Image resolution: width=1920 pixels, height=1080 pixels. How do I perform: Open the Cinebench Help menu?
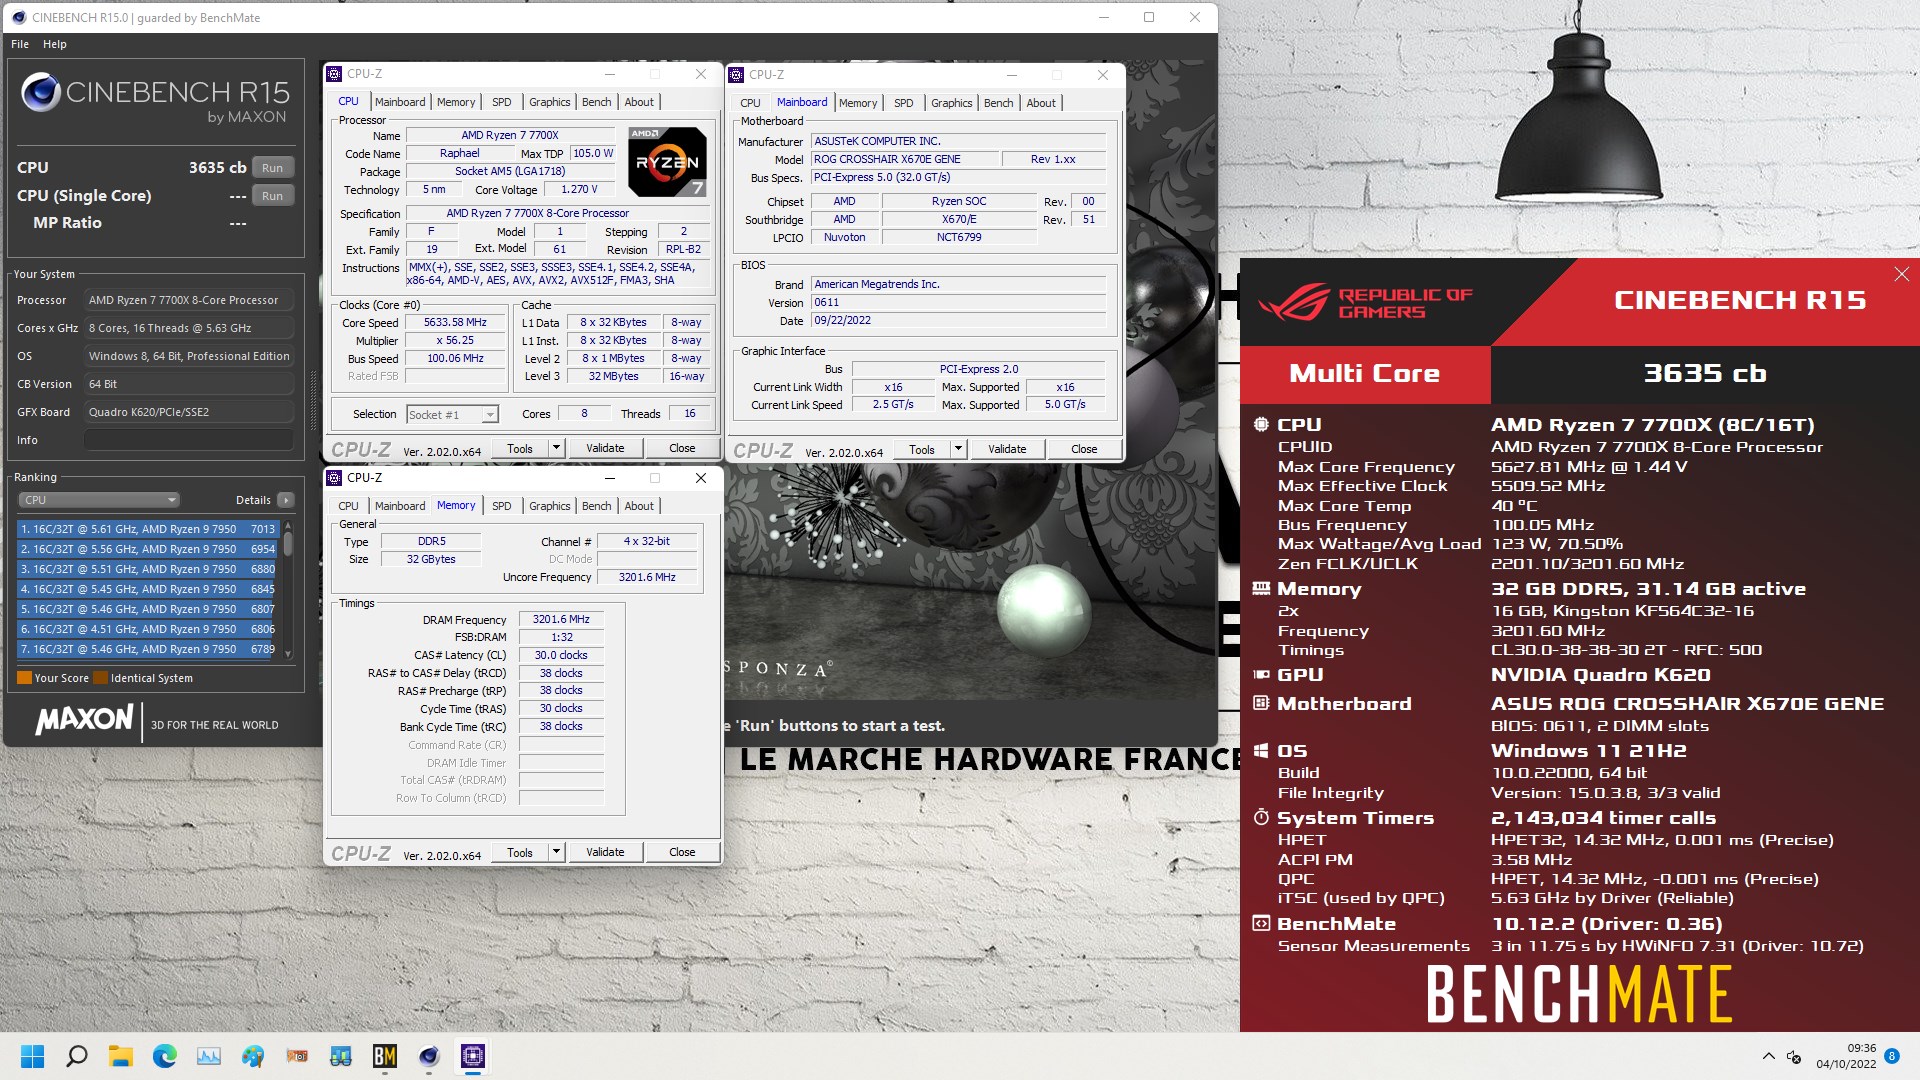click(x=55, y=44)
